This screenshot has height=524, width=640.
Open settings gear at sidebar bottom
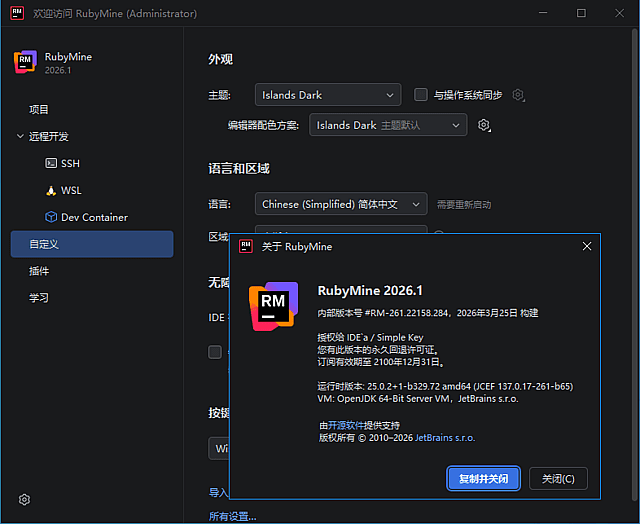click(25, 499)
